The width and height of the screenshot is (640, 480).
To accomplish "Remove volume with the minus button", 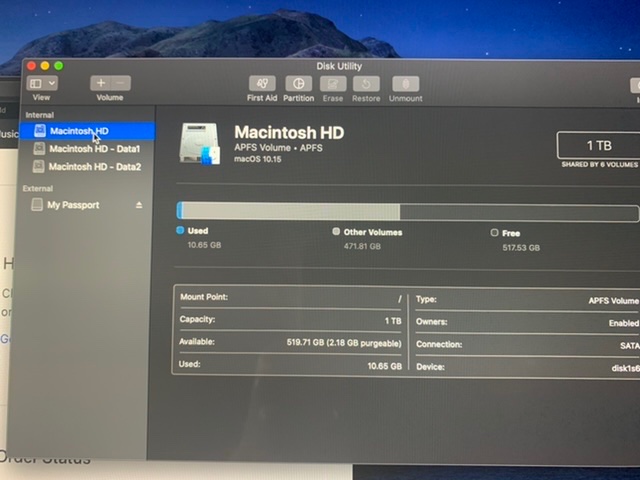I will point(121,83).
